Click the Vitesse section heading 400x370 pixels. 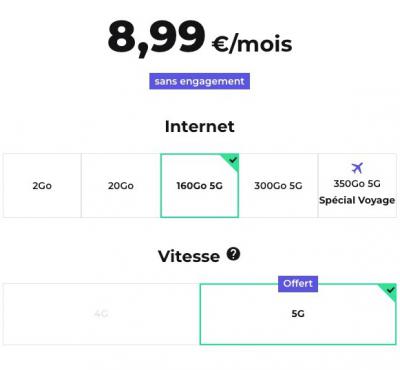[x=189, y=256]
